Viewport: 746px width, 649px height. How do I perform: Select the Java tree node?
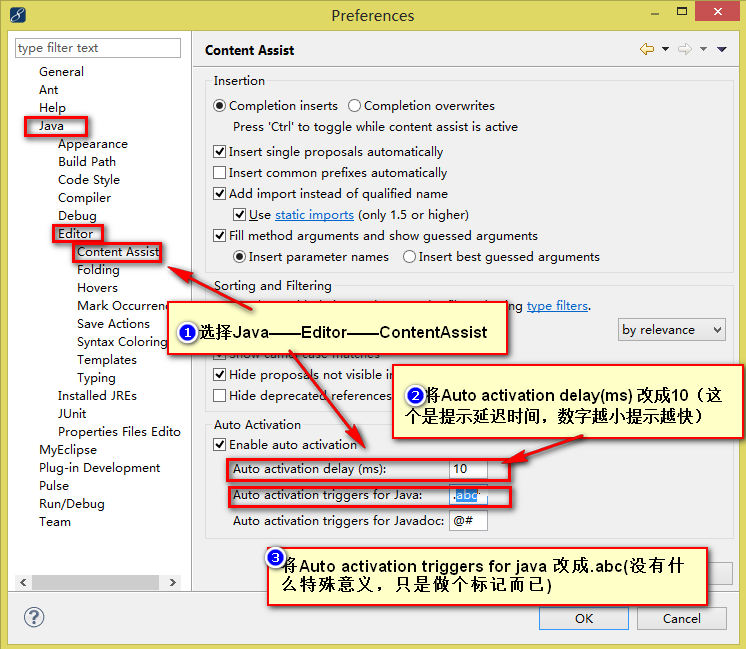point(51,126)
